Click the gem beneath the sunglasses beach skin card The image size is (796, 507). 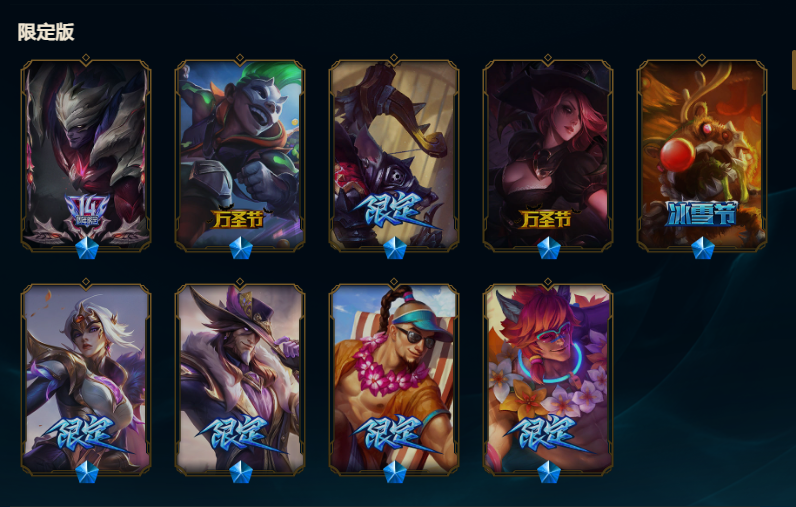click(394, 472)
